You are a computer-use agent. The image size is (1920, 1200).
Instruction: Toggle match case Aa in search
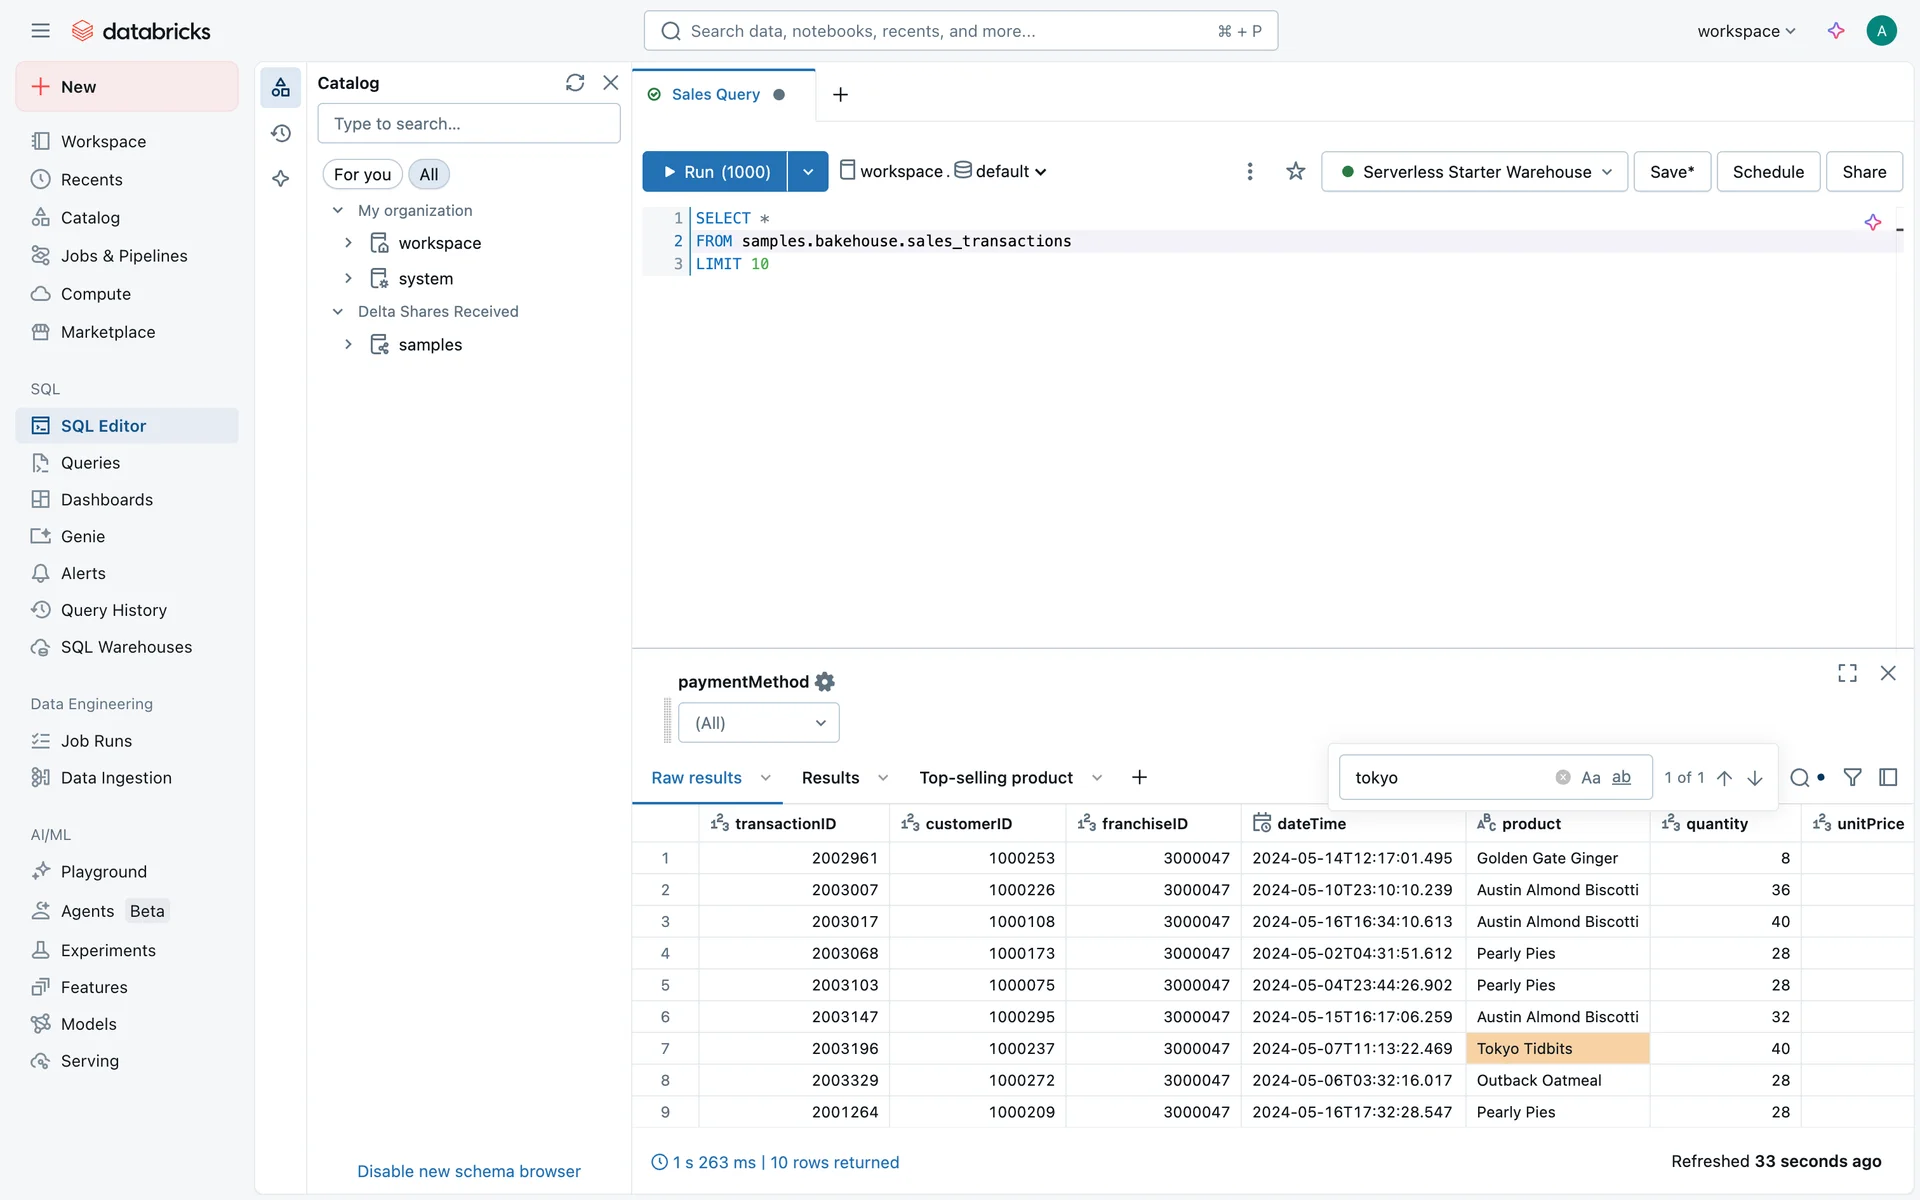1590,778
